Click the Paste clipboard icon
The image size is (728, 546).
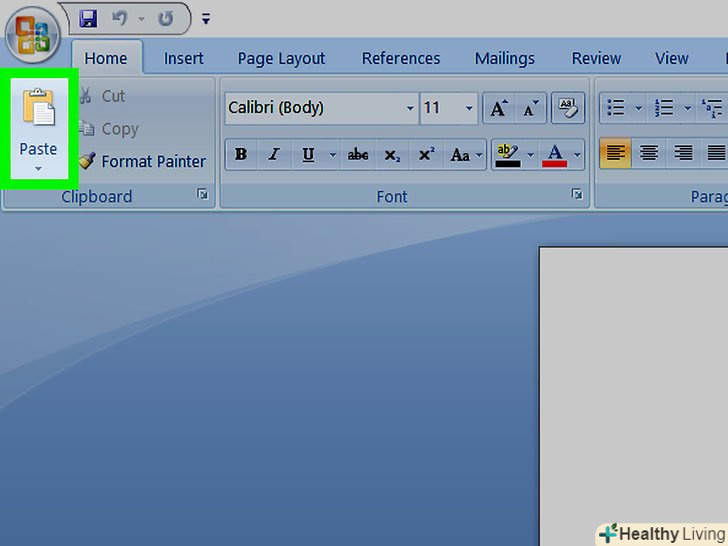tap(39, 108)
